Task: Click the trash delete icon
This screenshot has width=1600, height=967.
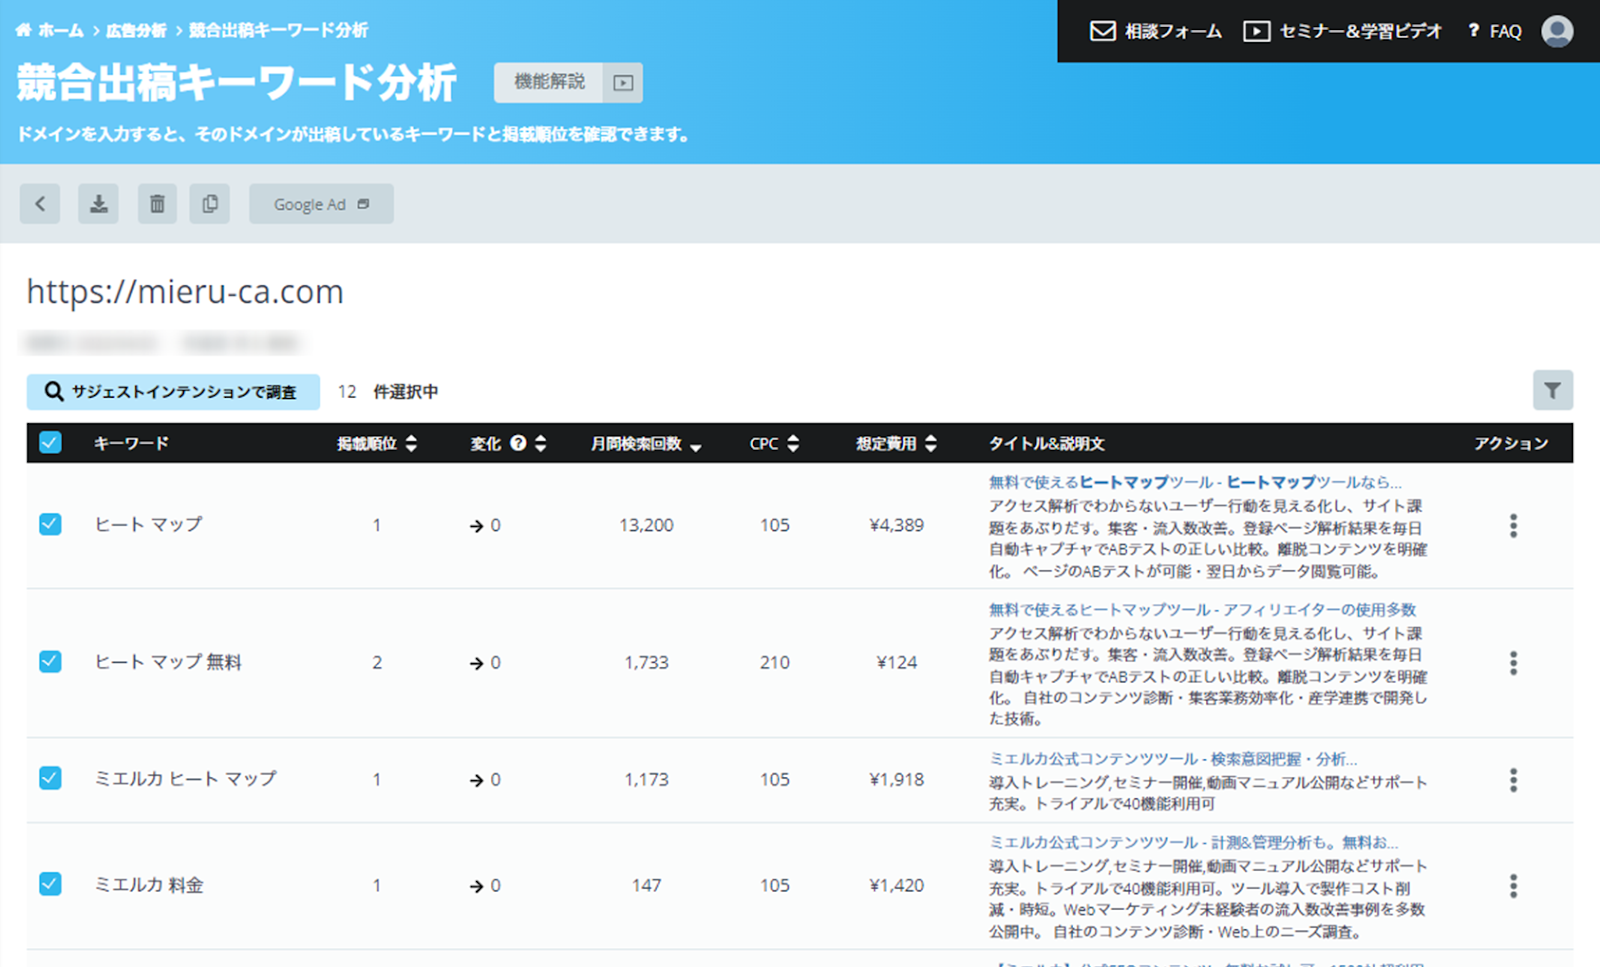Action: click(x=157, y=204)
